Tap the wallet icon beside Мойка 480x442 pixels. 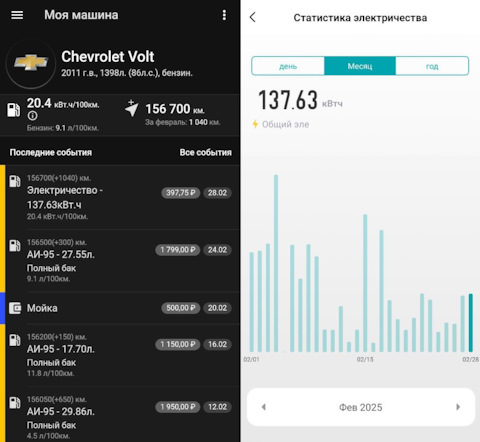coord(15,308)
